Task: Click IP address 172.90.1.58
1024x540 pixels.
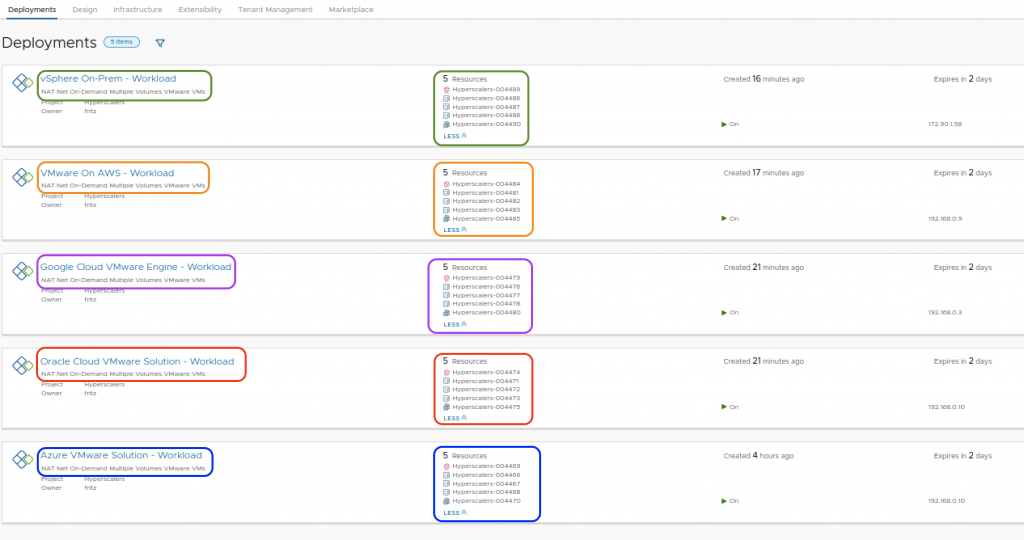Action: coord(945,124)
